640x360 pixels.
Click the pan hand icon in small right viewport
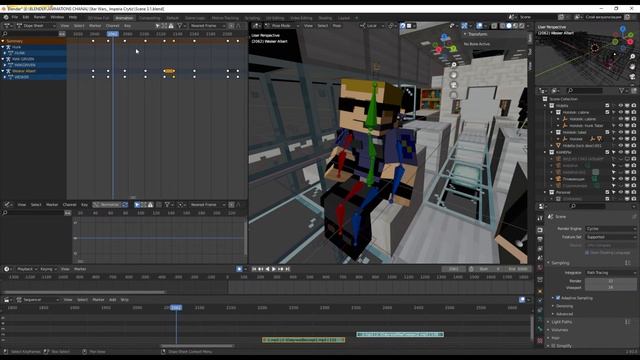pos(632,67)
